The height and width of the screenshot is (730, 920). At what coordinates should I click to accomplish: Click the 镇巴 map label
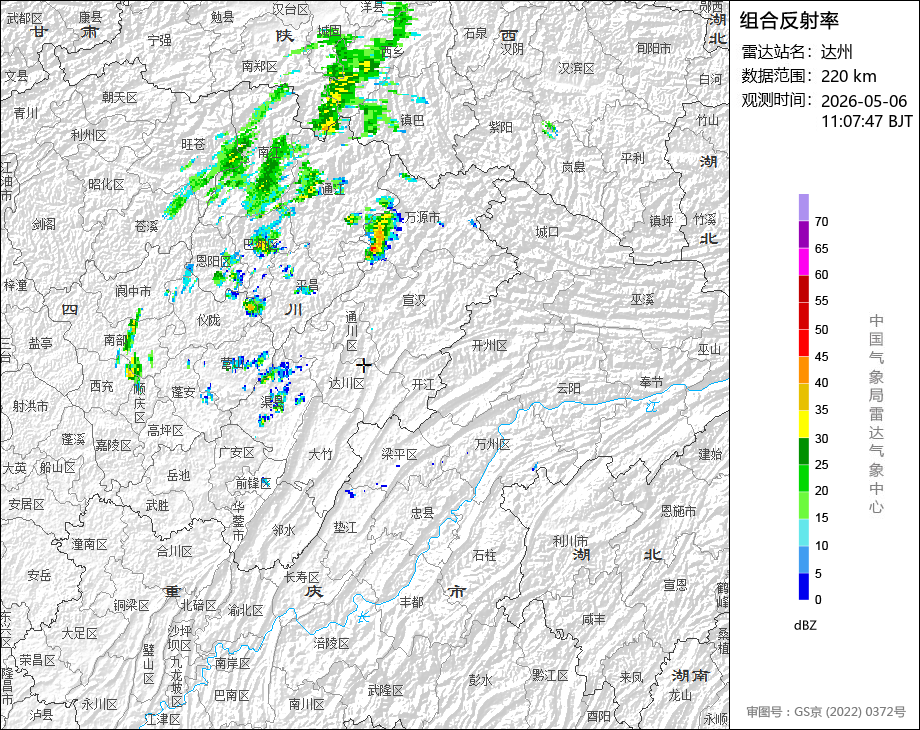tap(412, 120)
